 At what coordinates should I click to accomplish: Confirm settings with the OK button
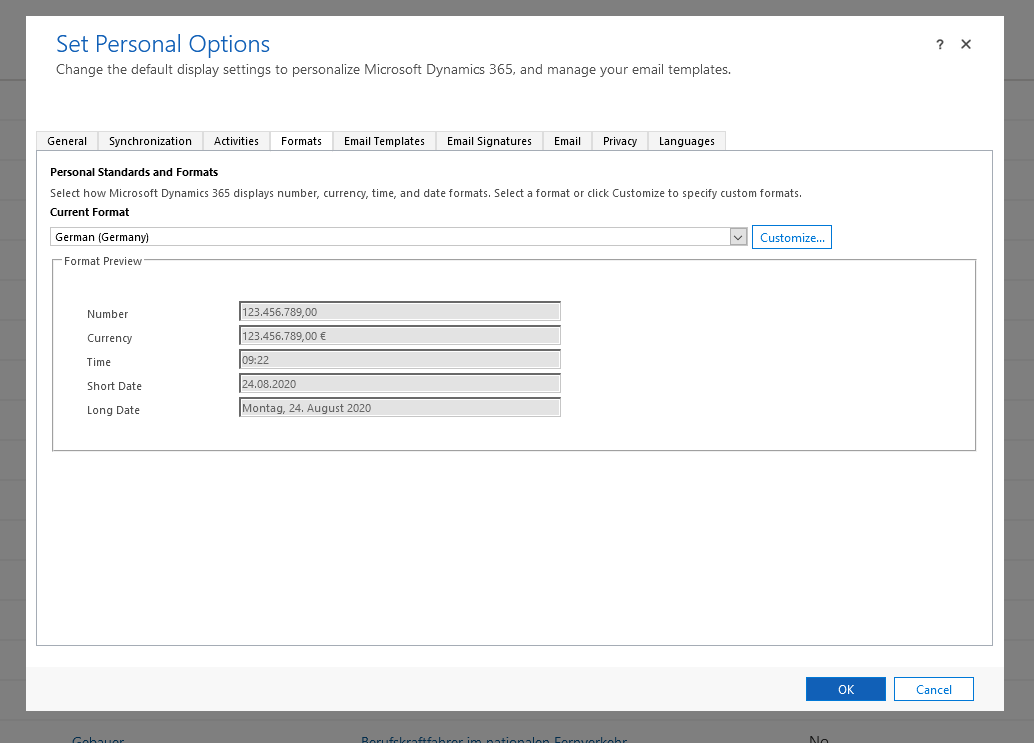pos(845,689)
